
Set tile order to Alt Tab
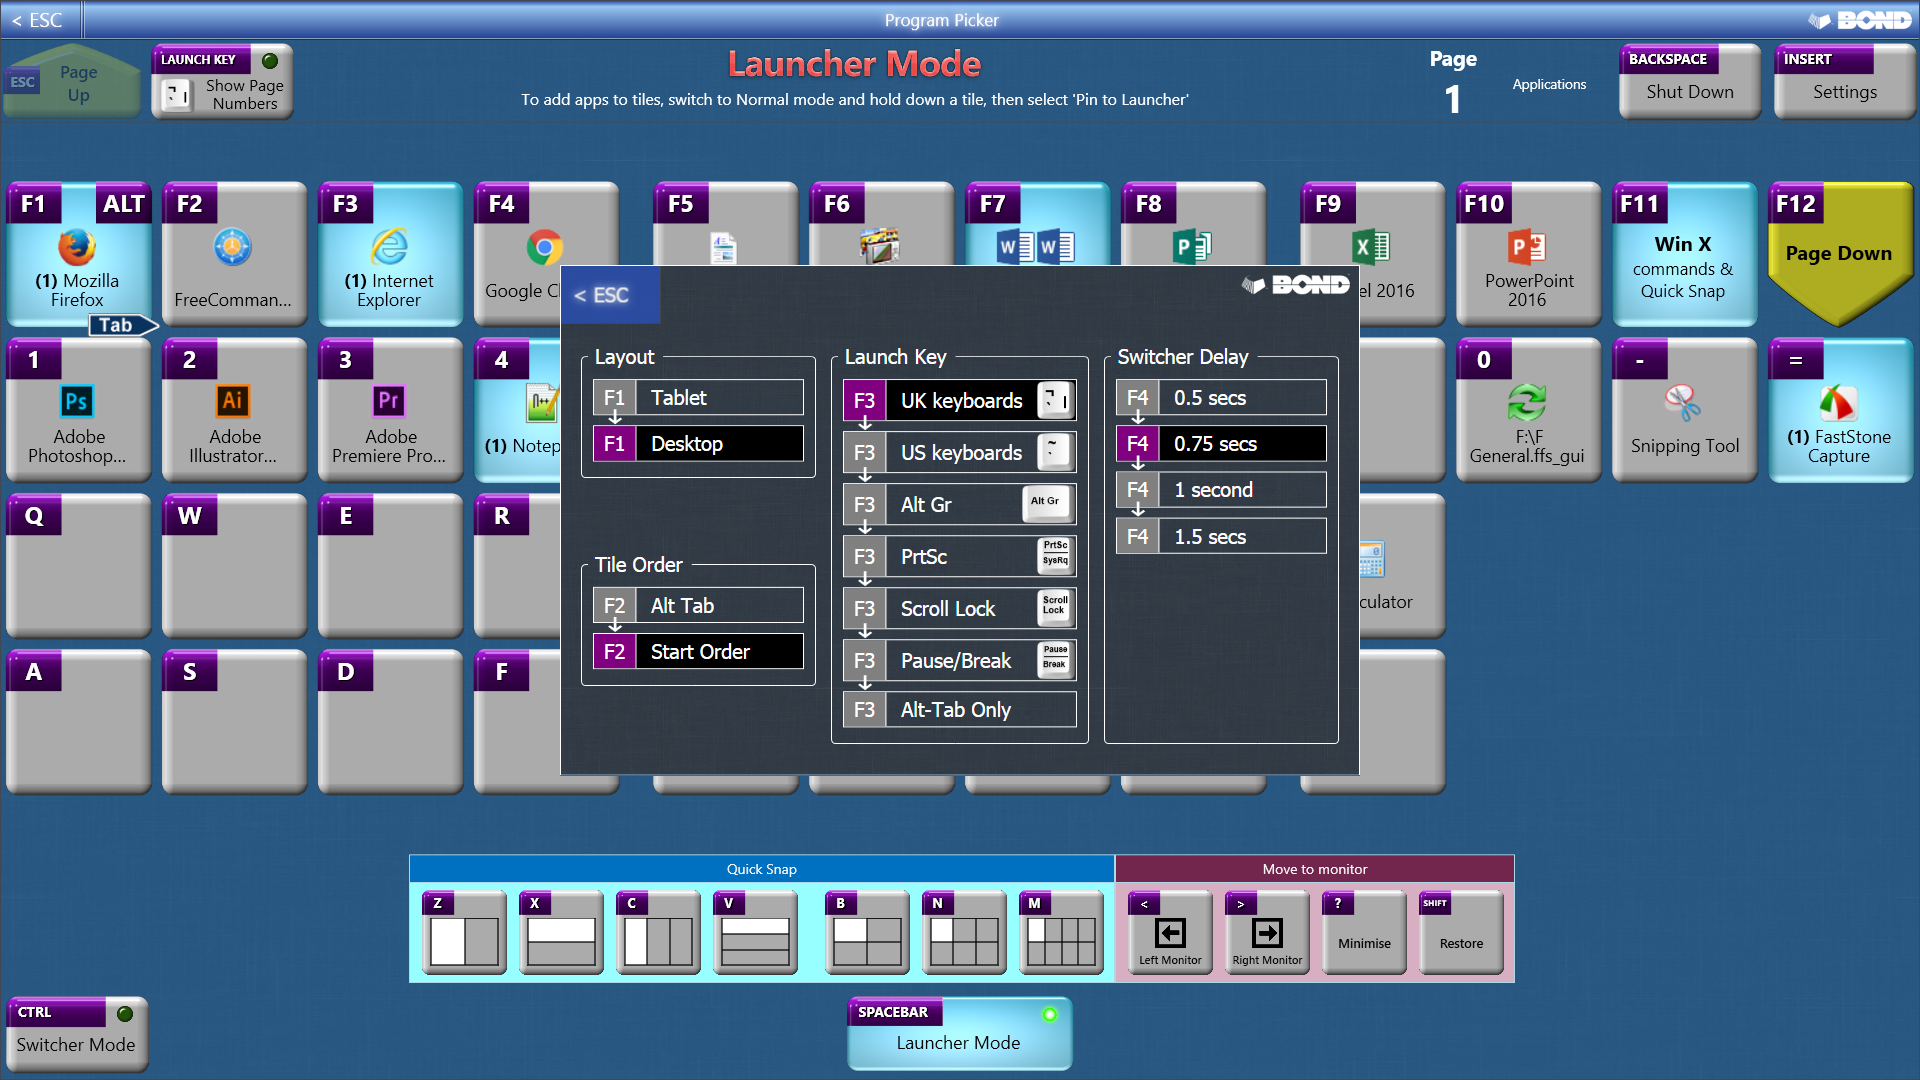pyautogui.click(x=698, y=606)
